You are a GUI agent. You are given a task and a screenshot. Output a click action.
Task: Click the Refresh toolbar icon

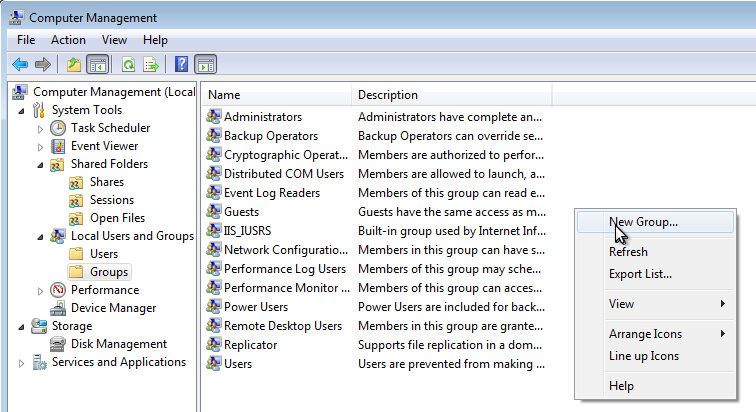pyautogui.click(x=128, y=65)
